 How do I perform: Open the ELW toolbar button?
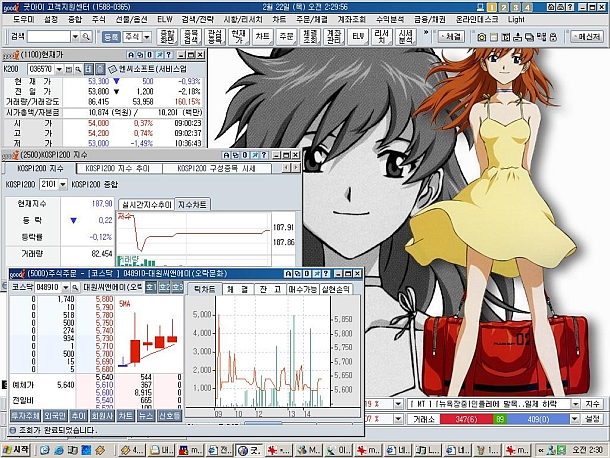pos(357,37)
